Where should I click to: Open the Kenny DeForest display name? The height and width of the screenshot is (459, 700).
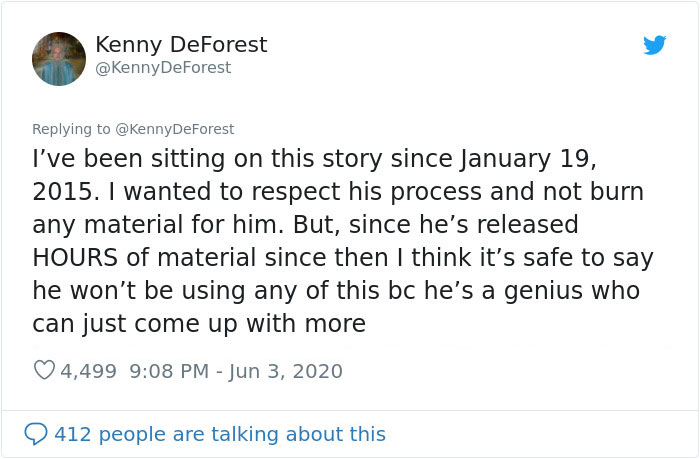pos(181,44)
